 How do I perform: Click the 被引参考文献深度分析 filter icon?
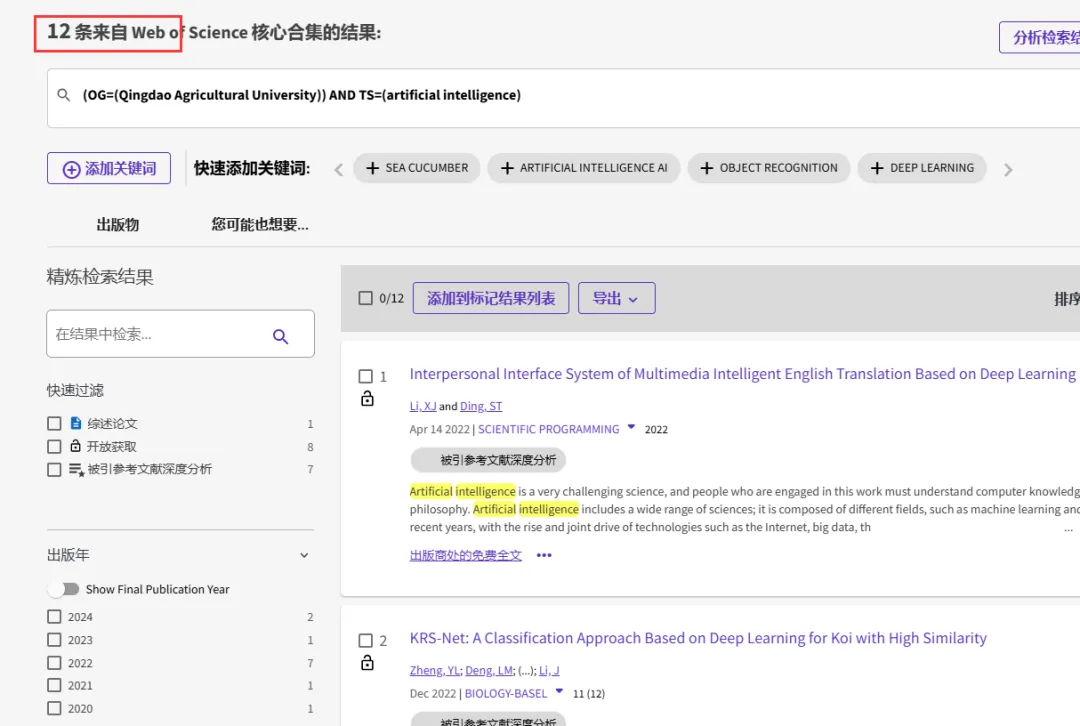76,469
